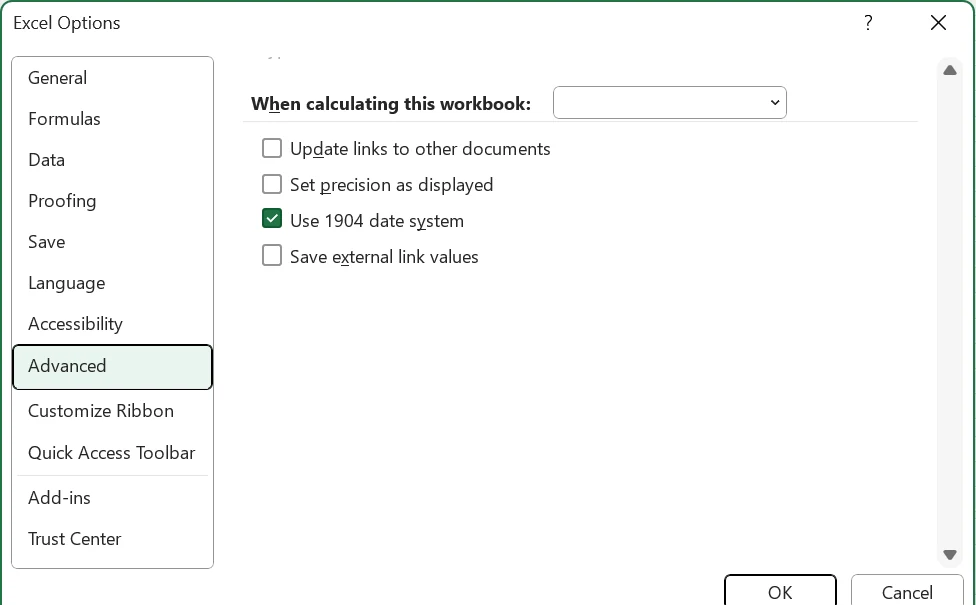Go to Quick Access Toolbar settings
The height and width of the screenshot is (605, 976).
(x=112, y=453)
